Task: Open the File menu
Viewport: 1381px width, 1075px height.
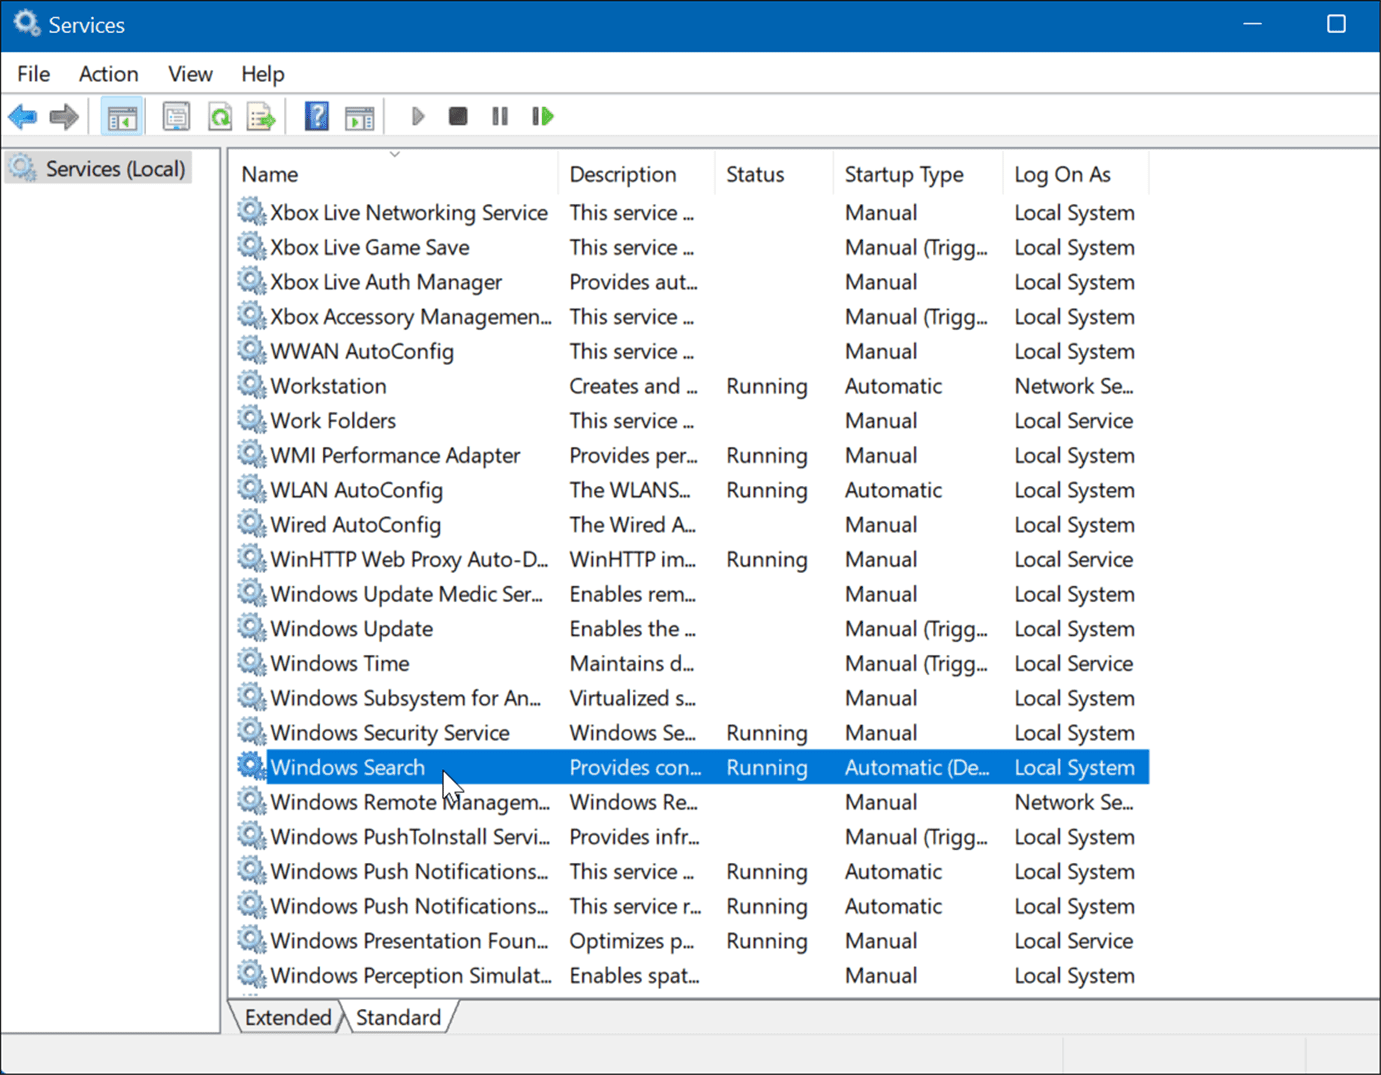Action: click(33, 74)
